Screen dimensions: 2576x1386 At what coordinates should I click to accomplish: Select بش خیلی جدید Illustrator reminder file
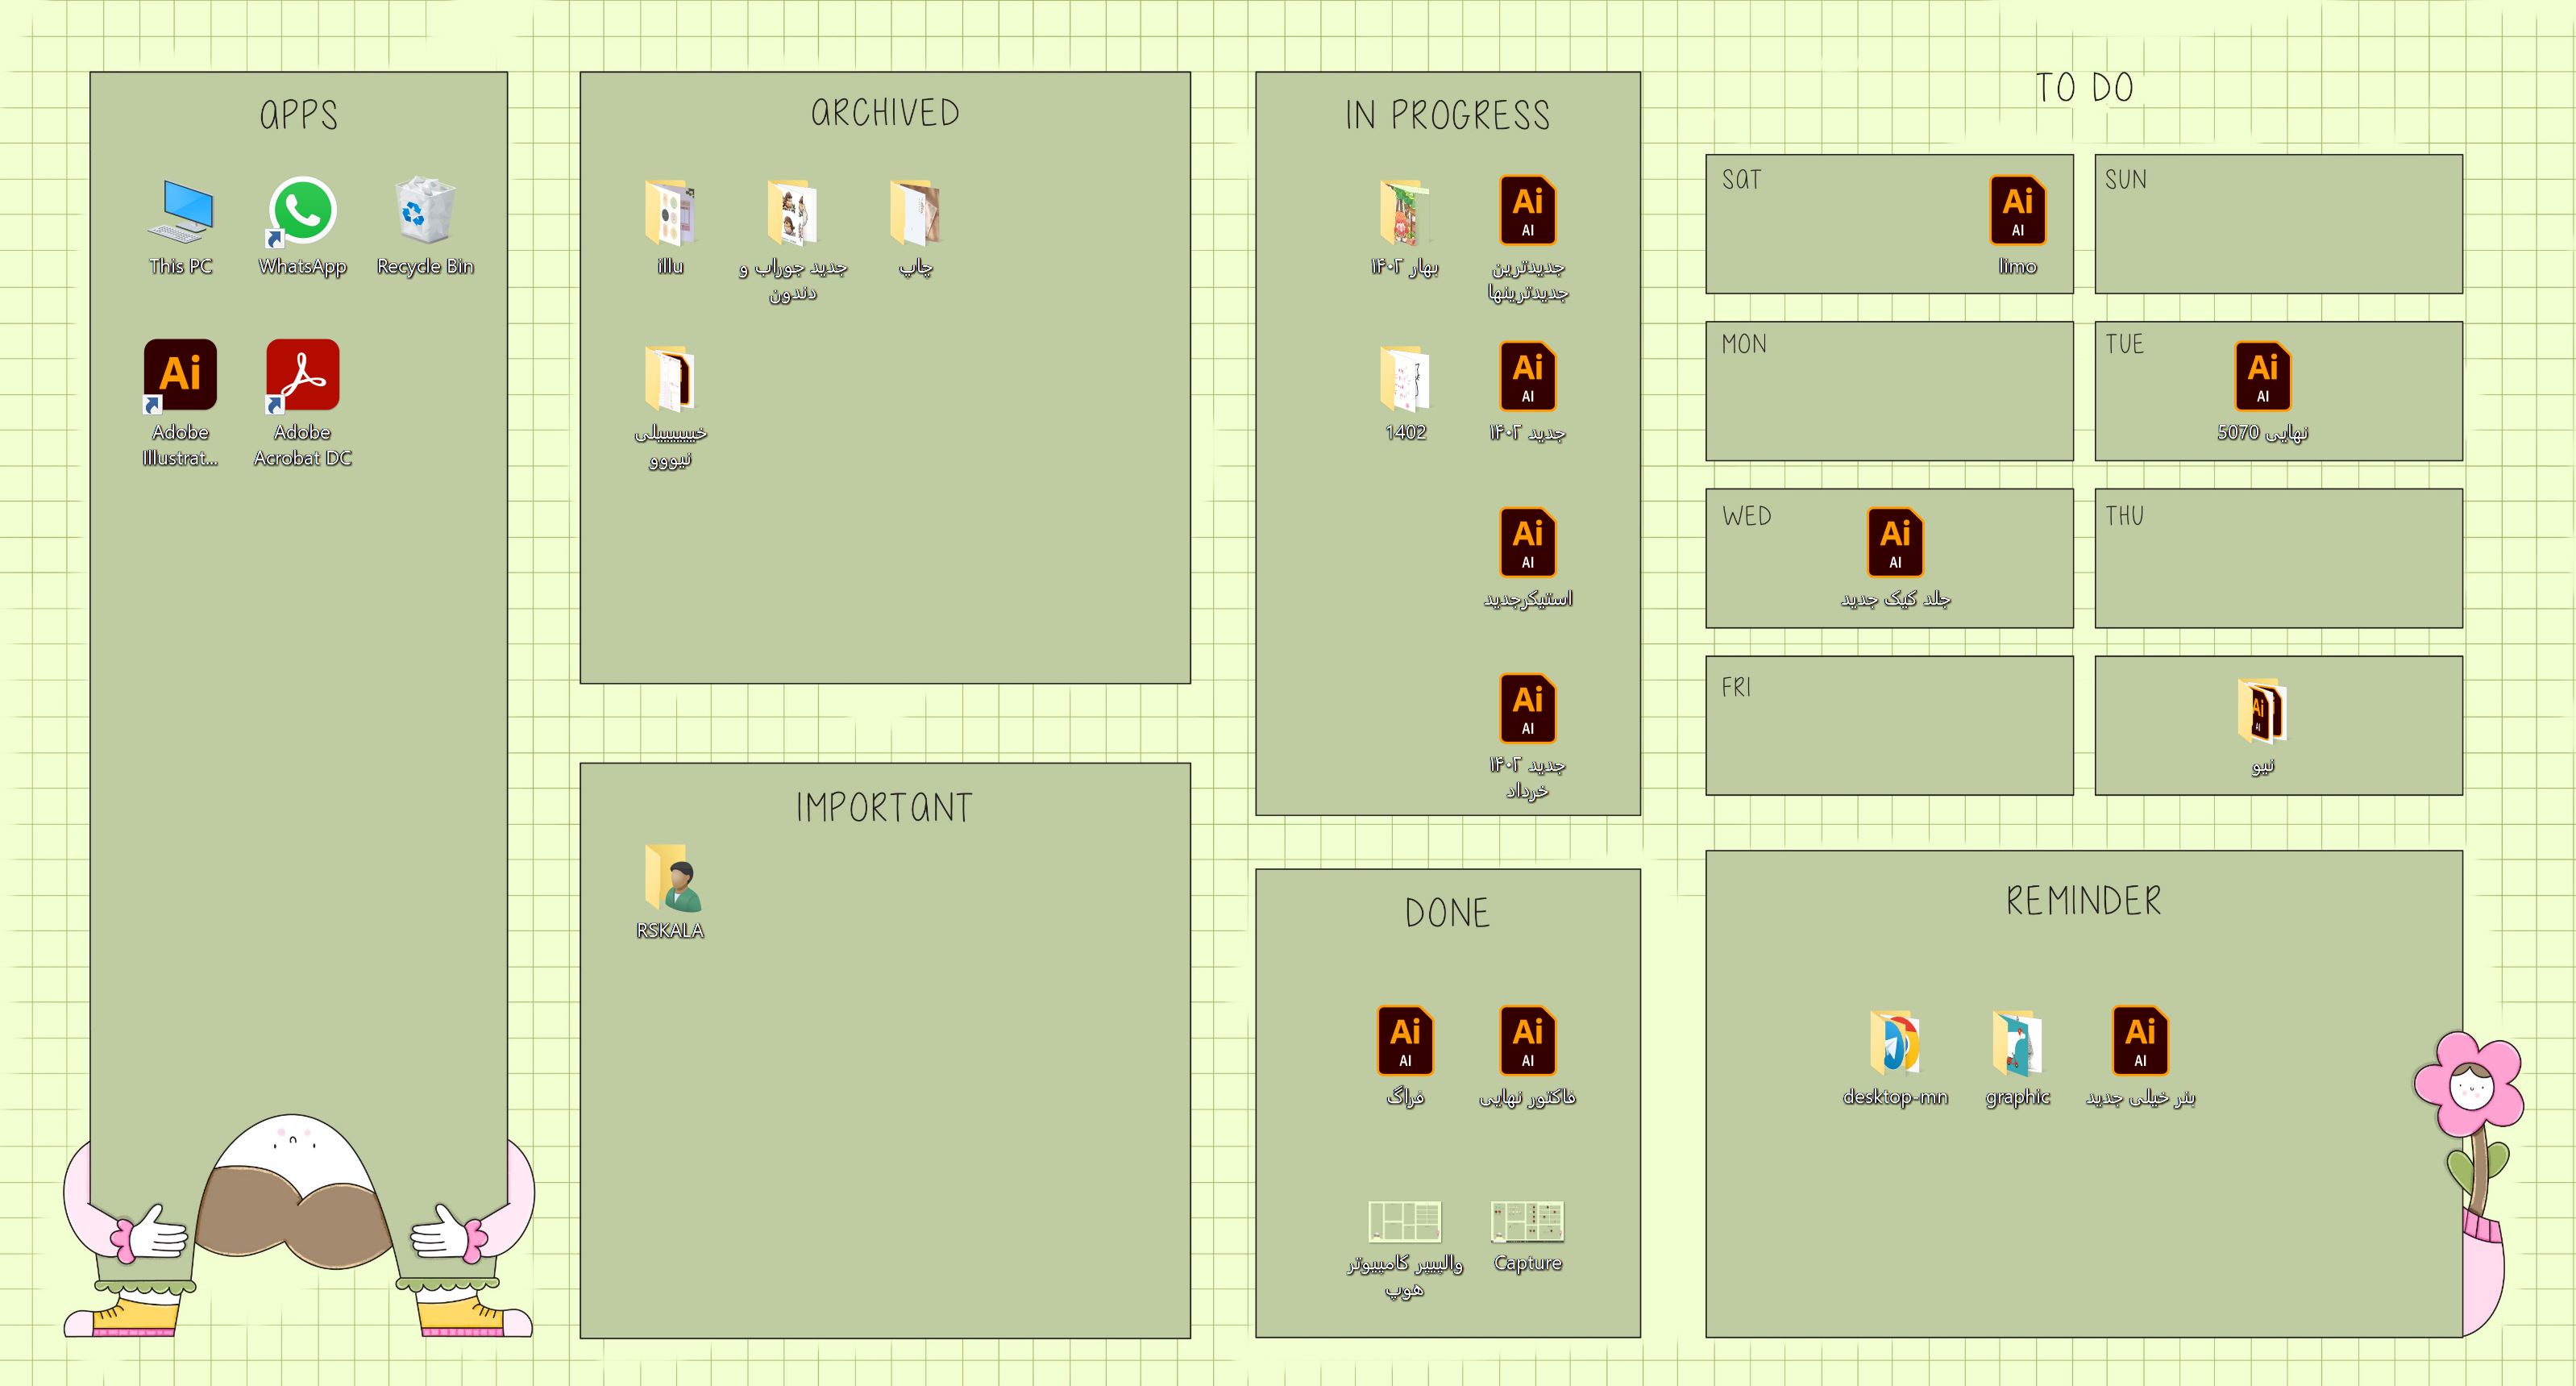pos(2141,1050)
